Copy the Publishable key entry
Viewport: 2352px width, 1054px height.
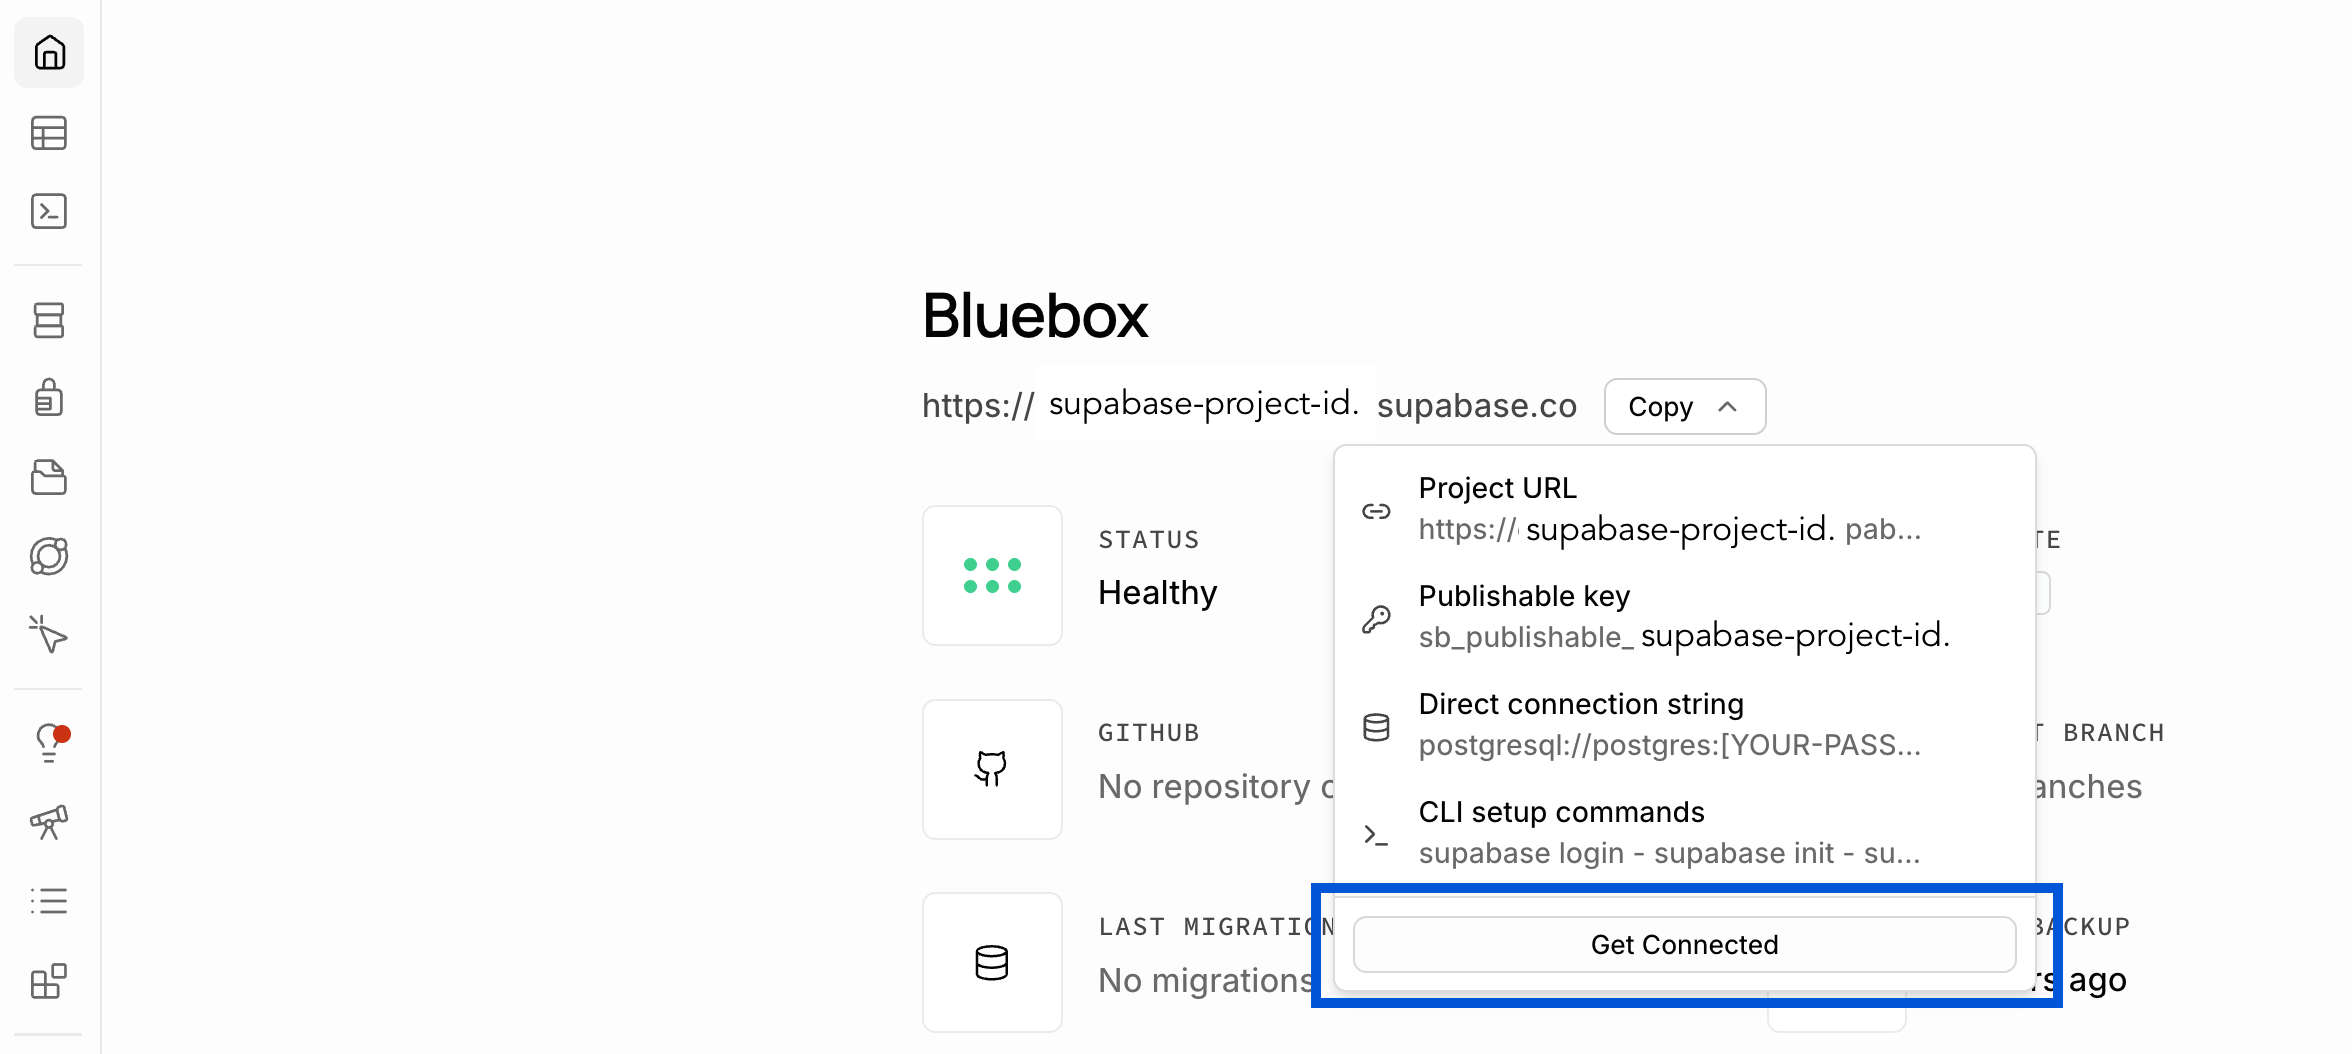tap(1684, 617)
